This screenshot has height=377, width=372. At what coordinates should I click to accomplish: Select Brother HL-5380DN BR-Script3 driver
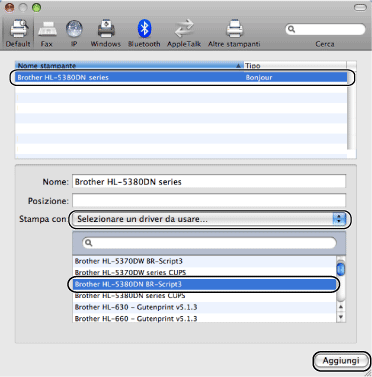pyautogui.click(x=204, y=284)
